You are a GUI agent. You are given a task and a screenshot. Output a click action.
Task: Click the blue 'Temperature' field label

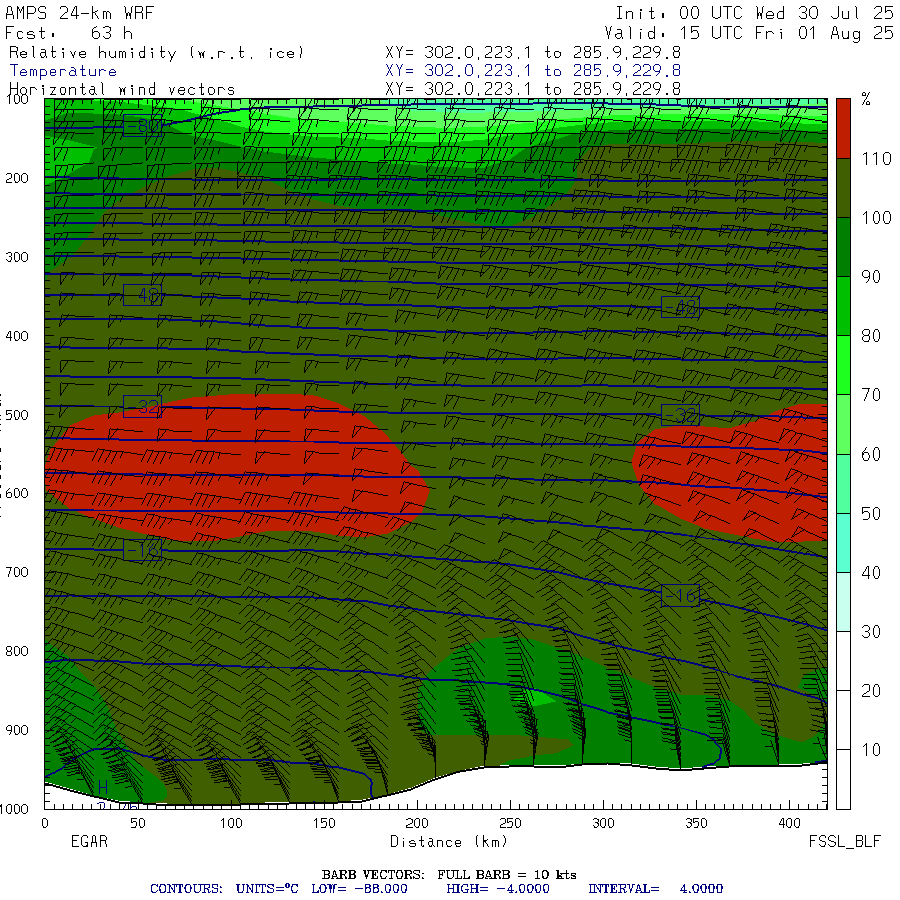63,71
